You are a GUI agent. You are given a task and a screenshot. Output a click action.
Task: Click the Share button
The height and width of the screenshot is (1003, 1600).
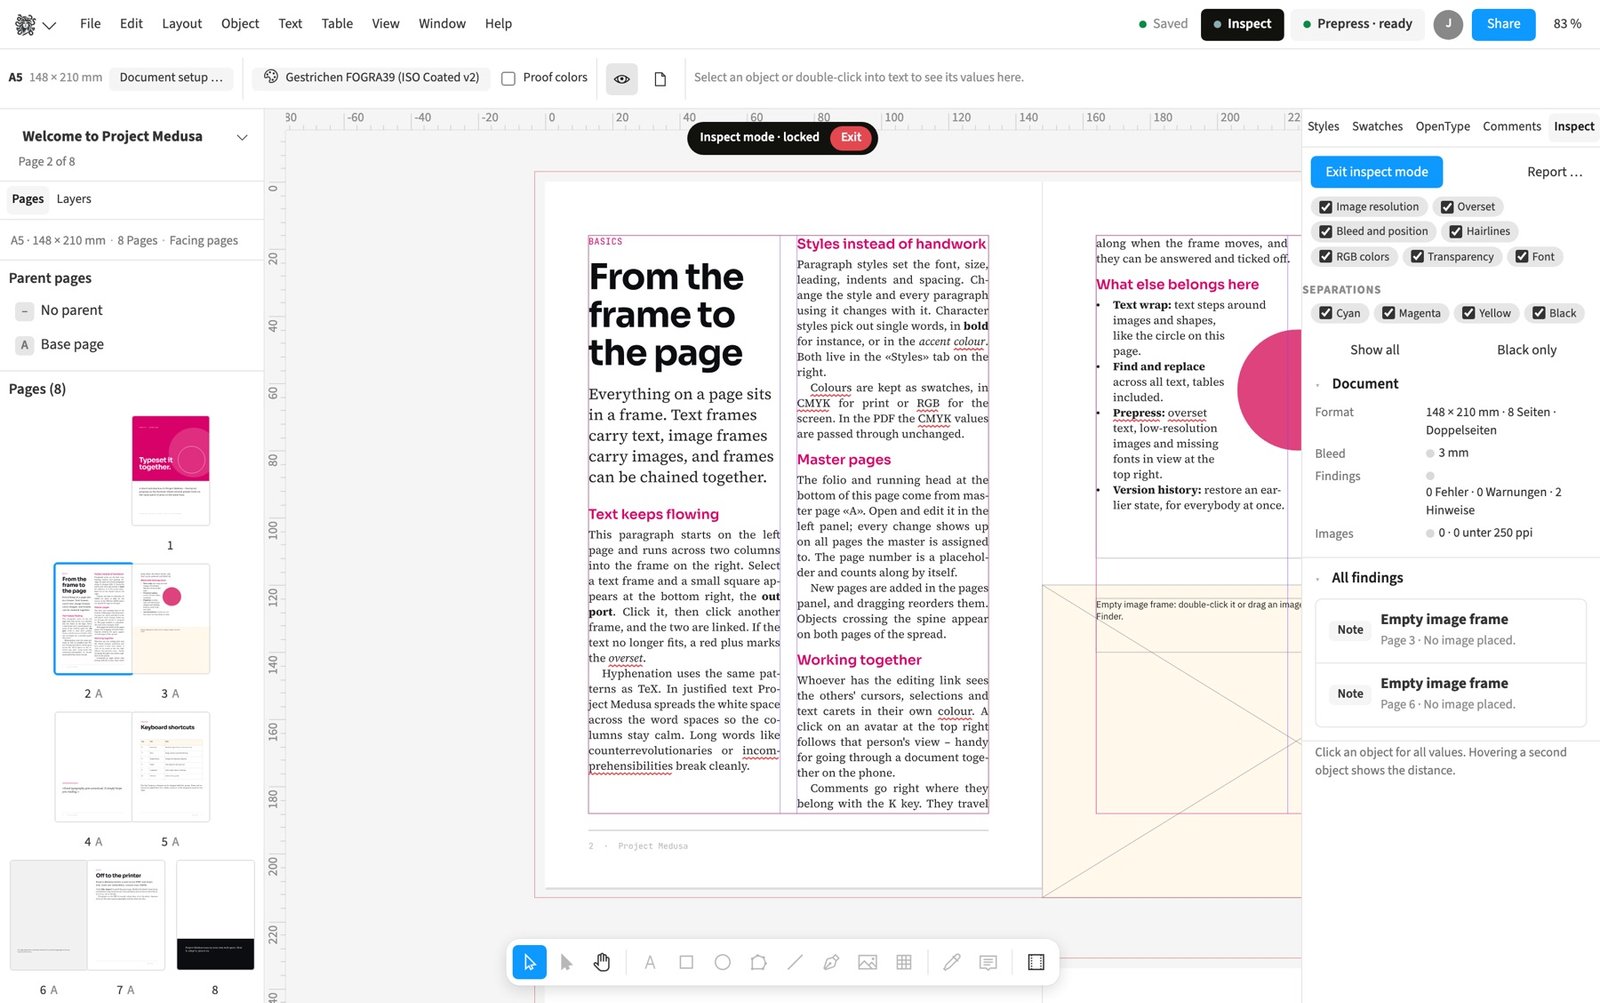pos(1503,24)
